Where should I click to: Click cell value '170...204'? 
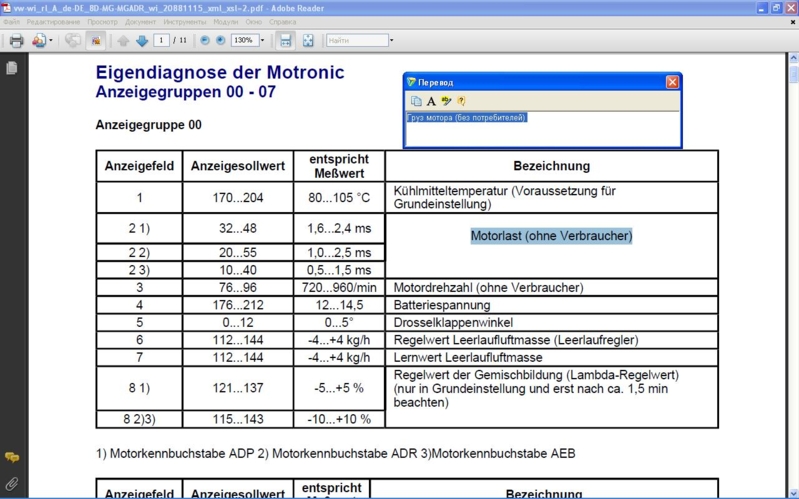click(238, 198)
